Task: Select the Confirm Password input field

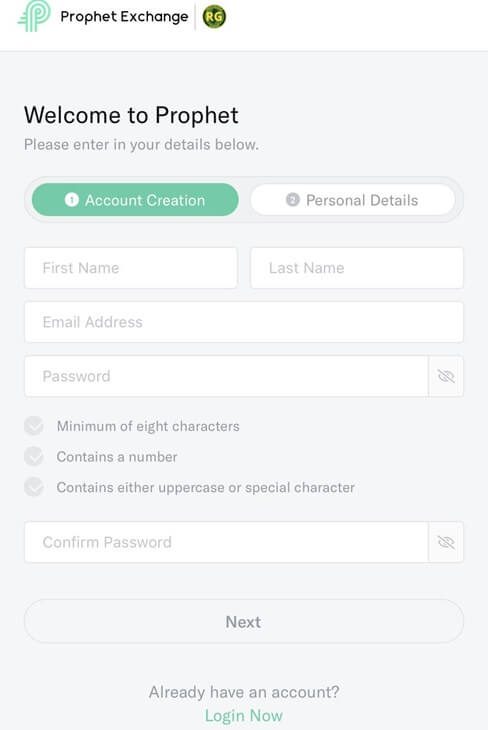Action: (226, 542)
